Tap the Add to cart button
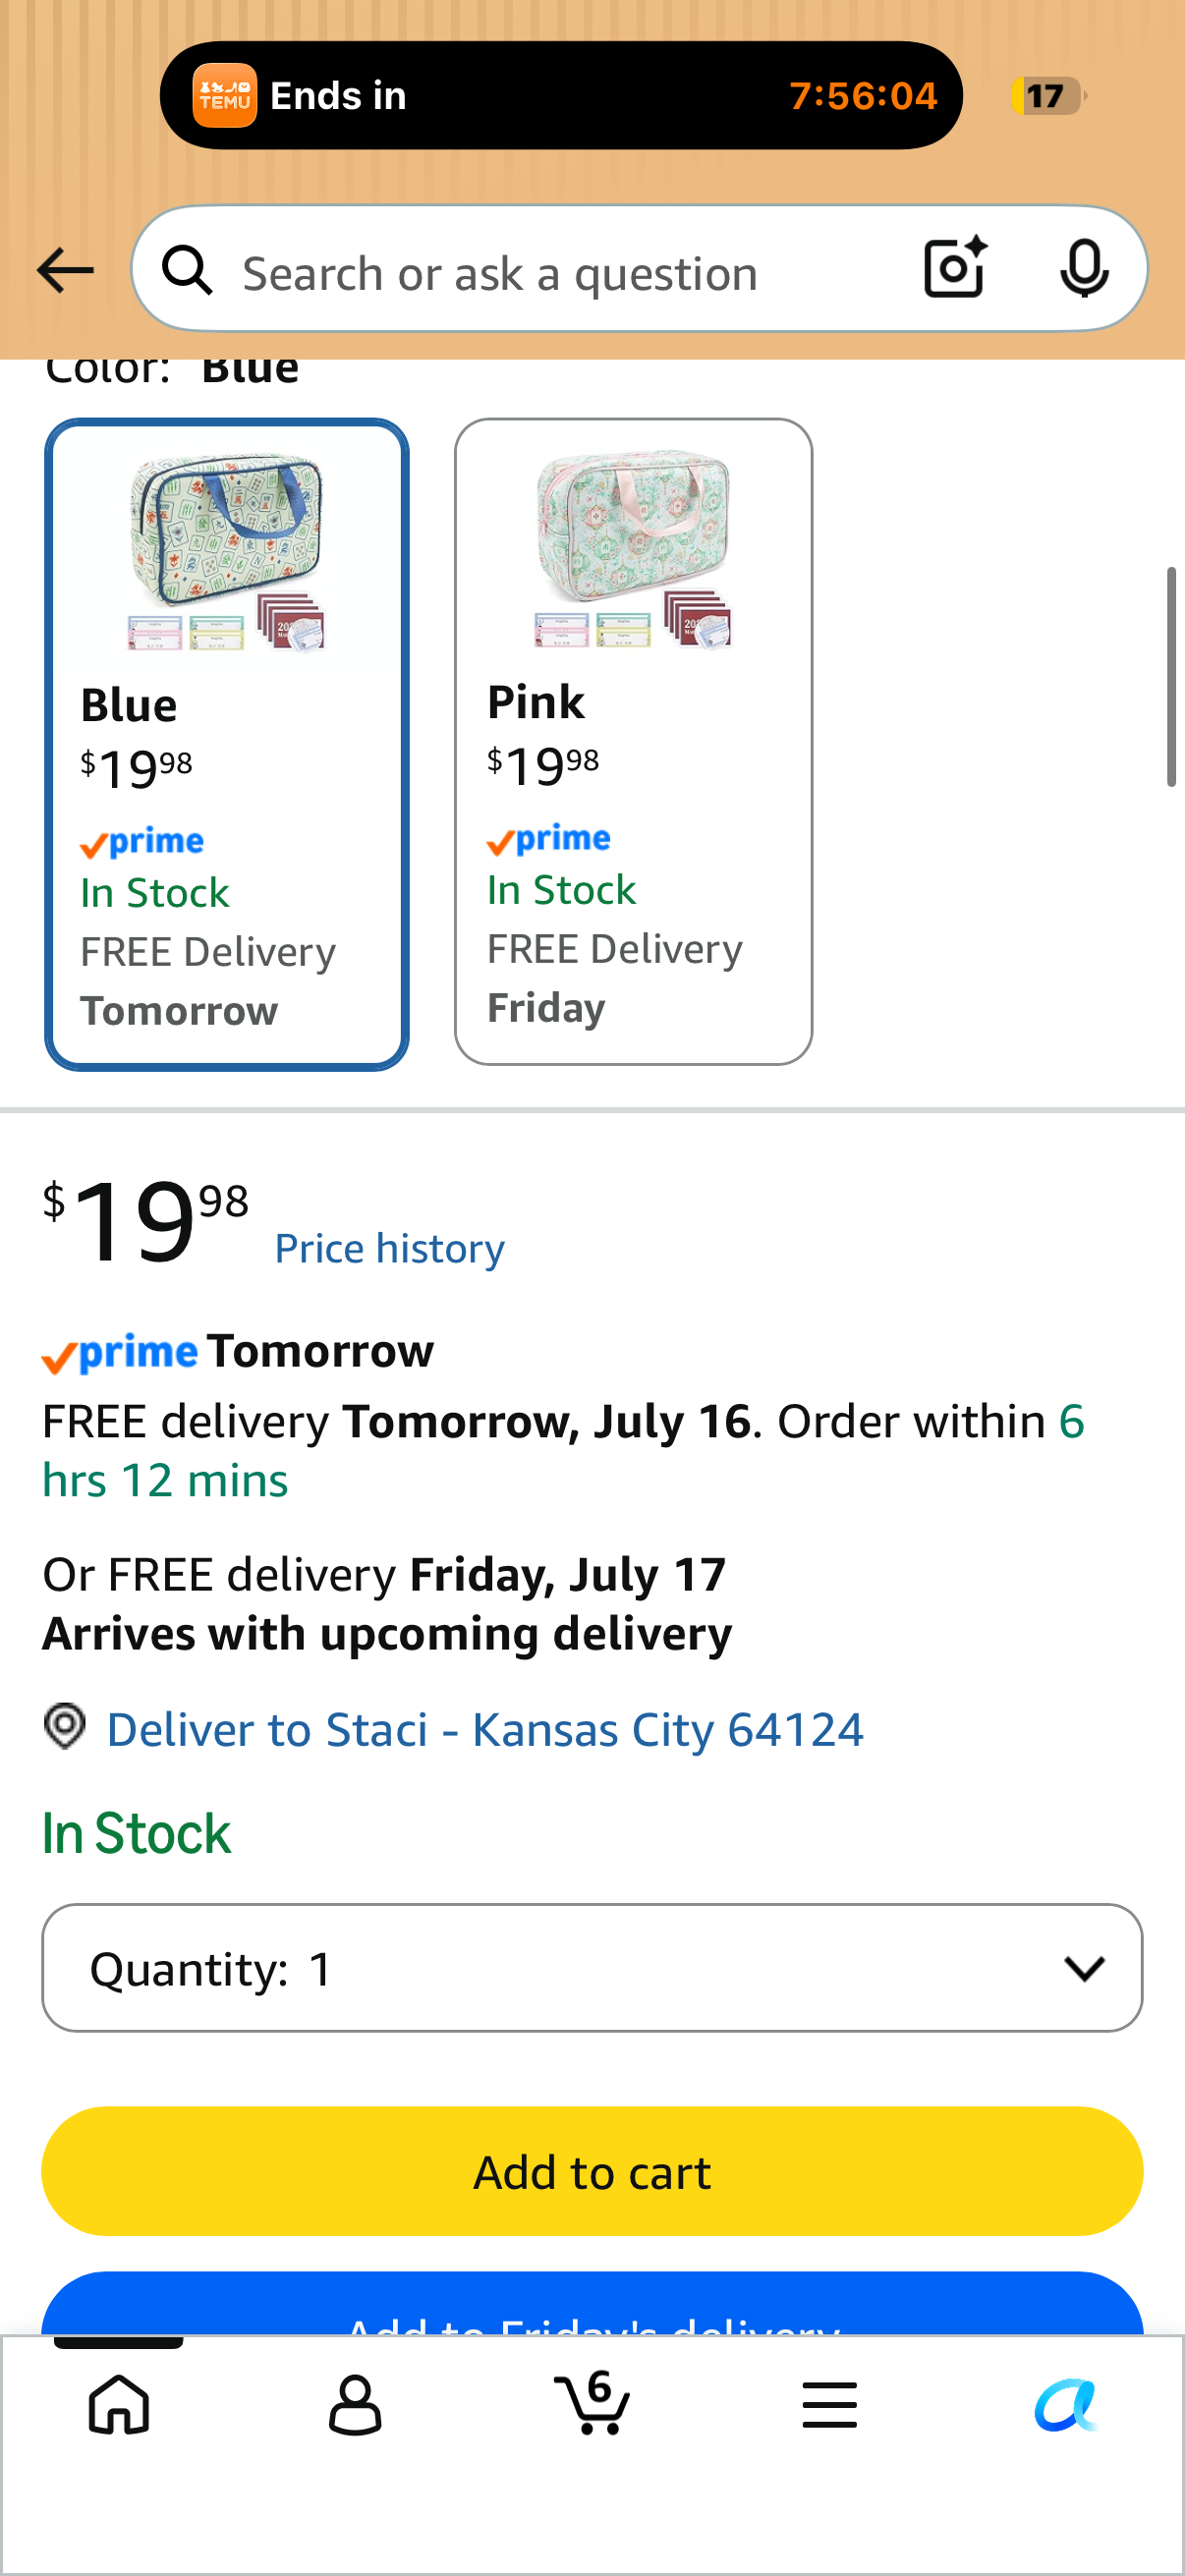 click(592, 2171)
